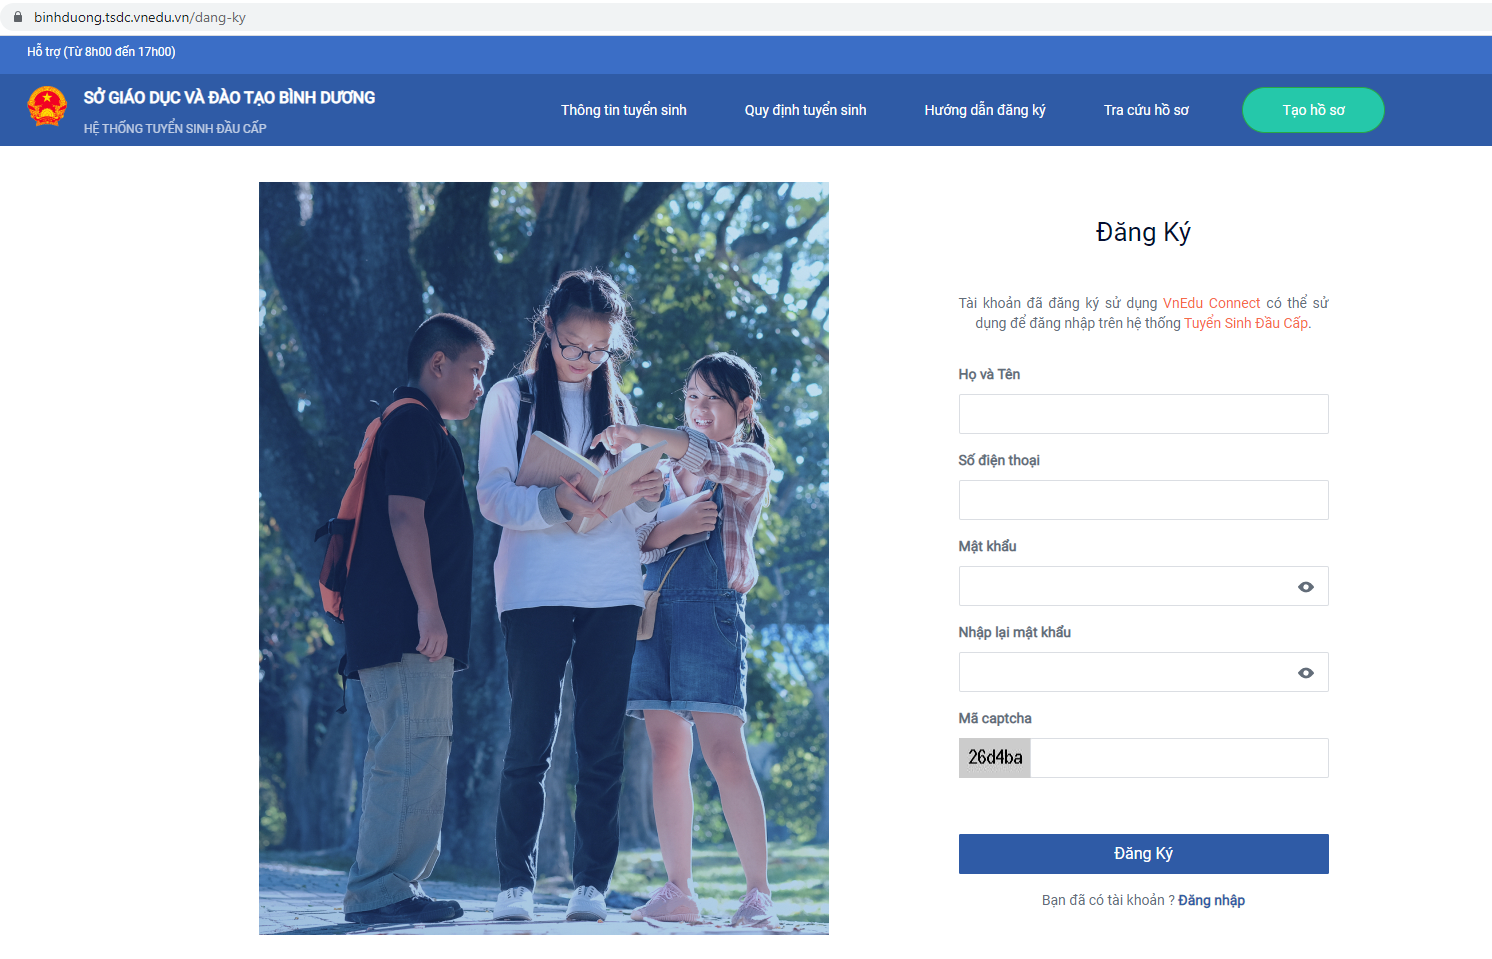
Task: Click the captcha image 26d4ba
Action: [x=995, y=758]
